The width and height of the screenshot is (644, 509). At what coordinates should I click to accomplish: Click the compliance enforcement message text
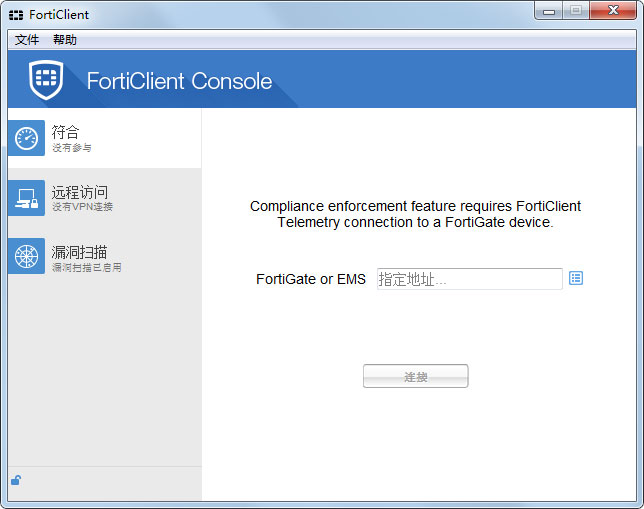(415, 214)
